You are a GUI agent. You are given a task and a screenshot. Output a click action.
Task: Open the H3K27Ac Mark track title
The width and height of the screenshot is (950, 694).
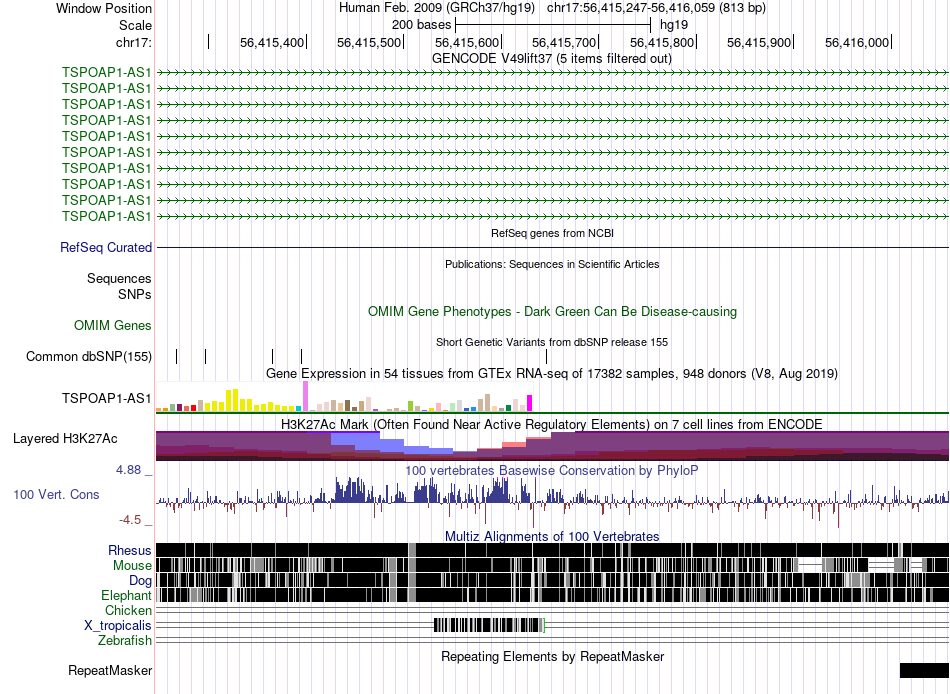click(x=552, y=424)
